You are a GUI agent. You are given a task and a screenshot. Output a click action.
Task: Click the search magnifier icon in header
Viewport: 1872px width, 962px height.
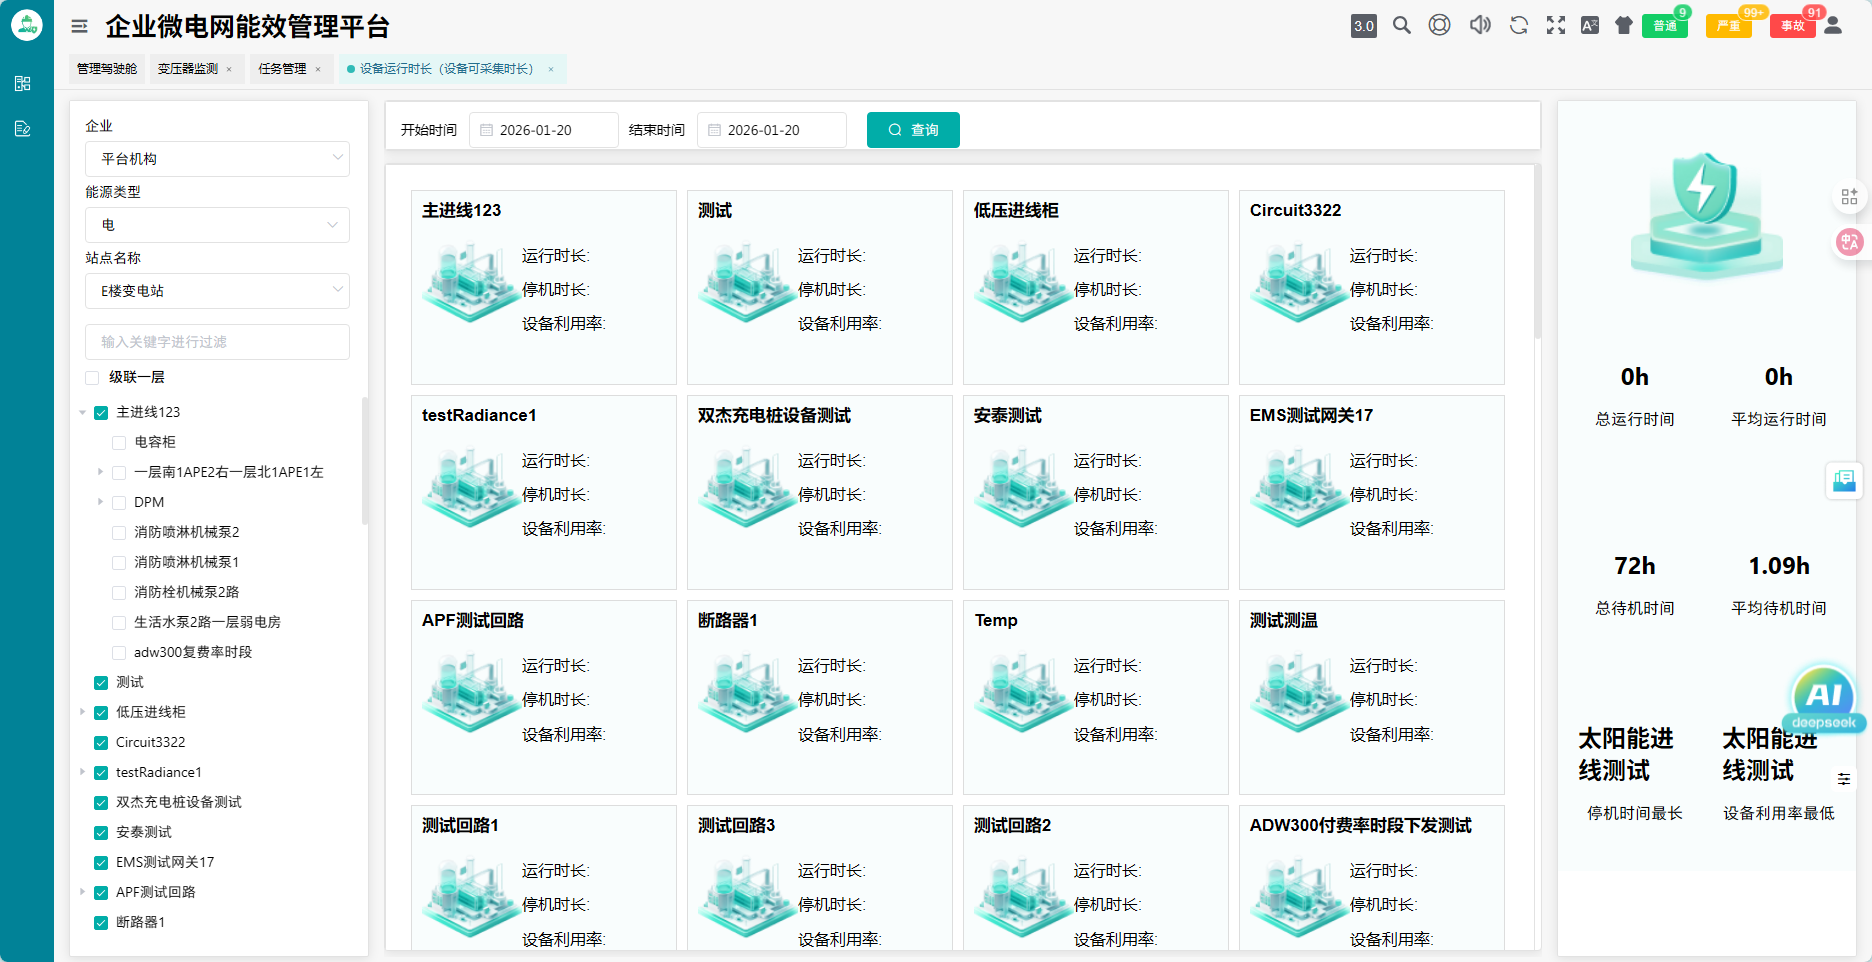click(1402, 26)
